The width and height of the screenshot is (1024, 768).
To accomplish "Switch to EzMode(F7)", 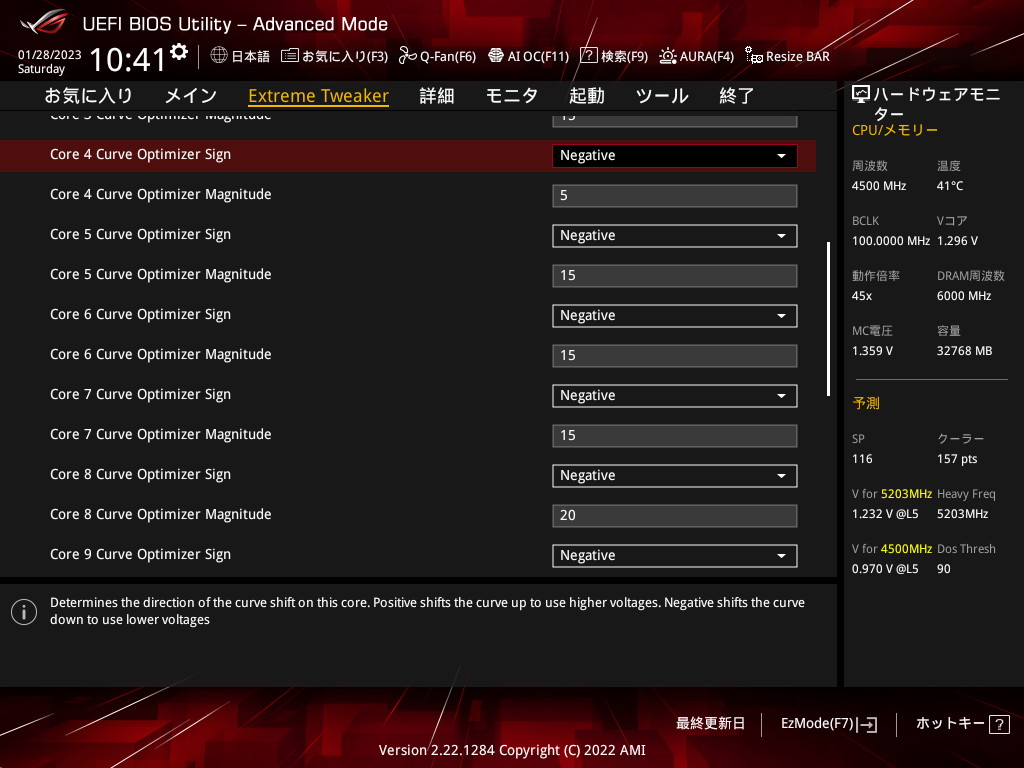I will point(818,724).
